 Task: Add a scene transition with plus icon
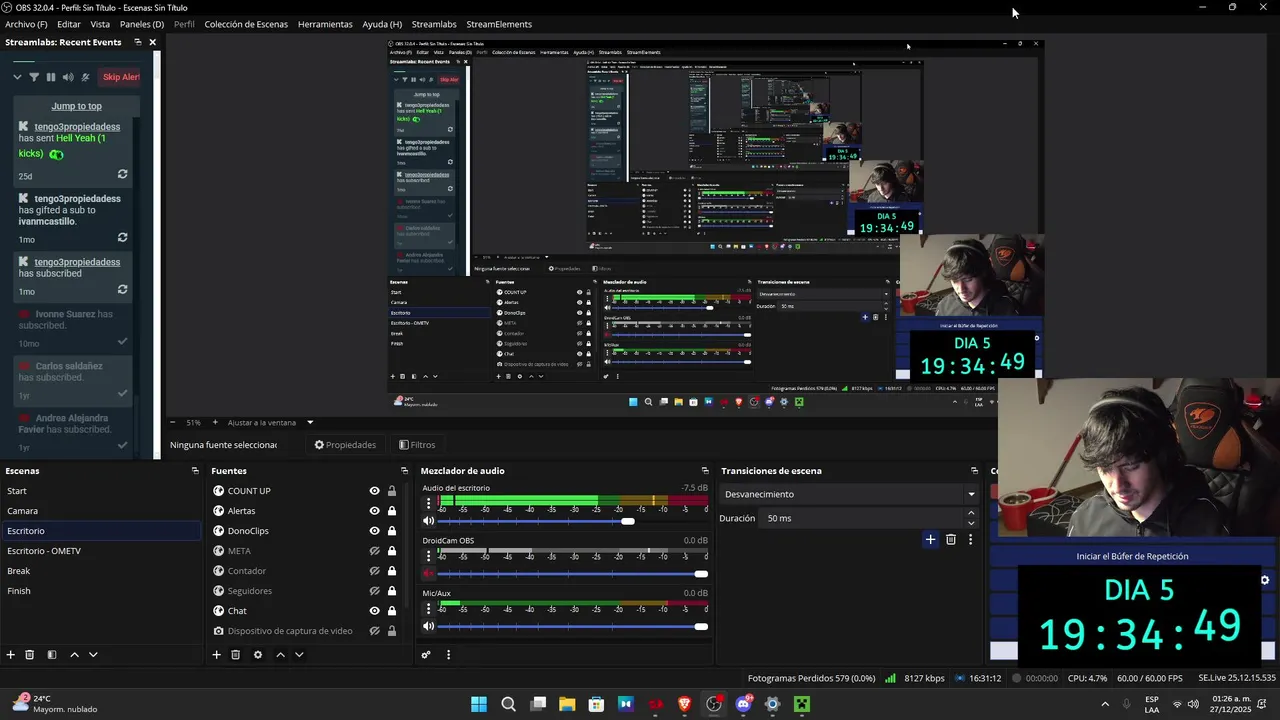(930, 540)
